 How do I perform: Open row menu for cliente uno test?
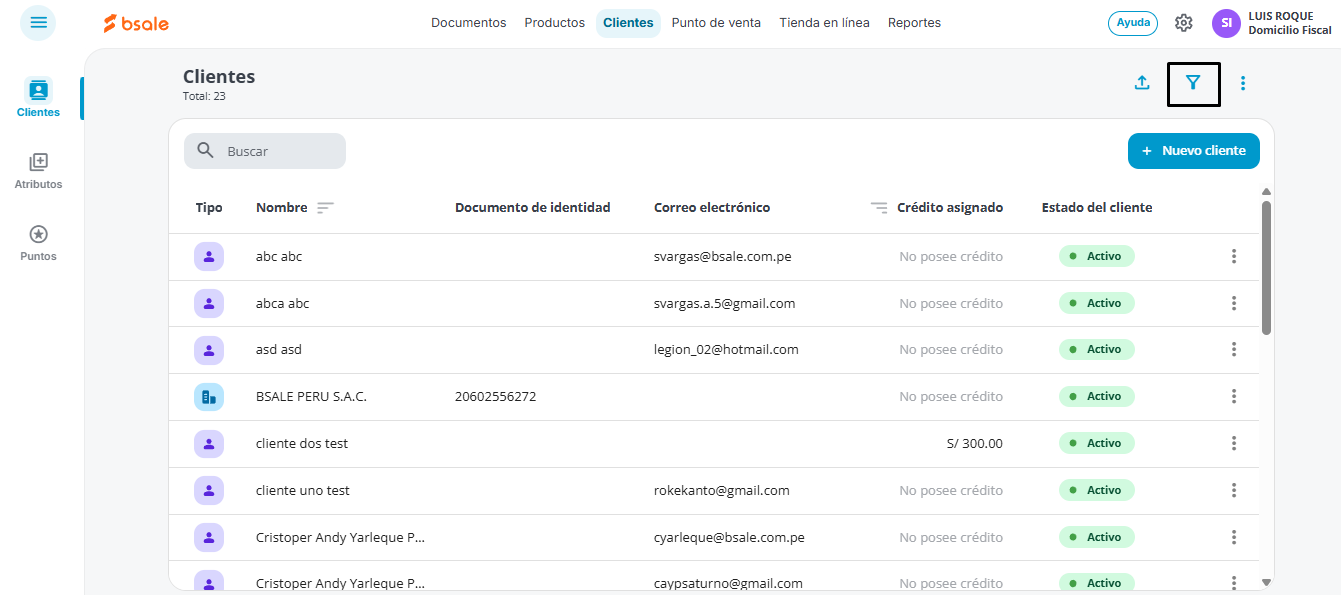tap(1234, 490)
